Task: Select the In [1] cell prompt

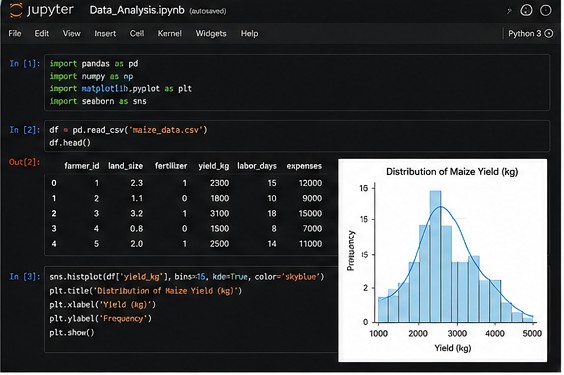Action: pyautogui.click(x=24, y=64)
